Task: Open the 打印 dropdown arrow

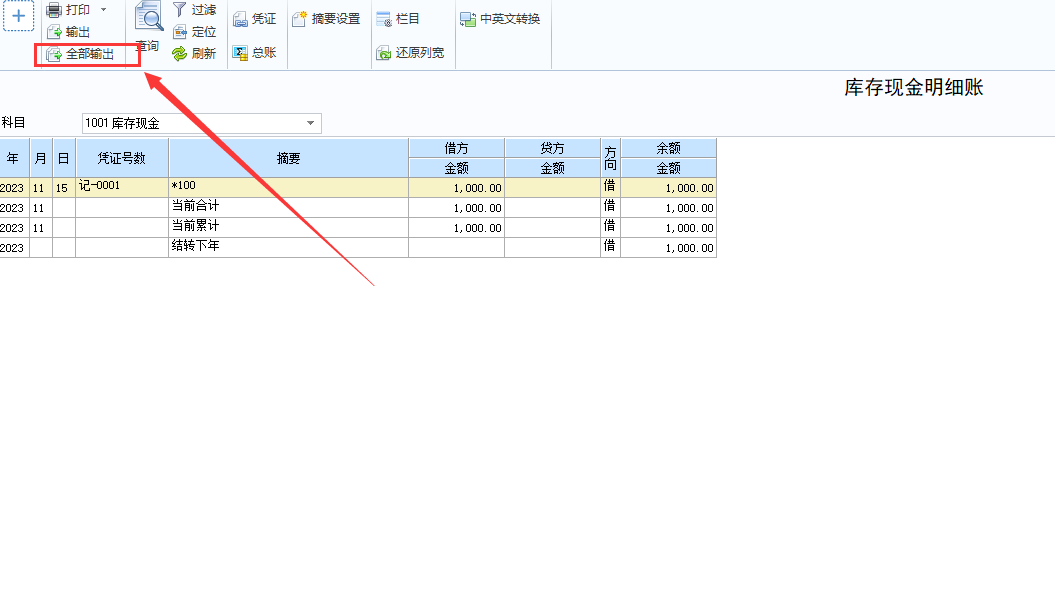Action: click(103, 10)
